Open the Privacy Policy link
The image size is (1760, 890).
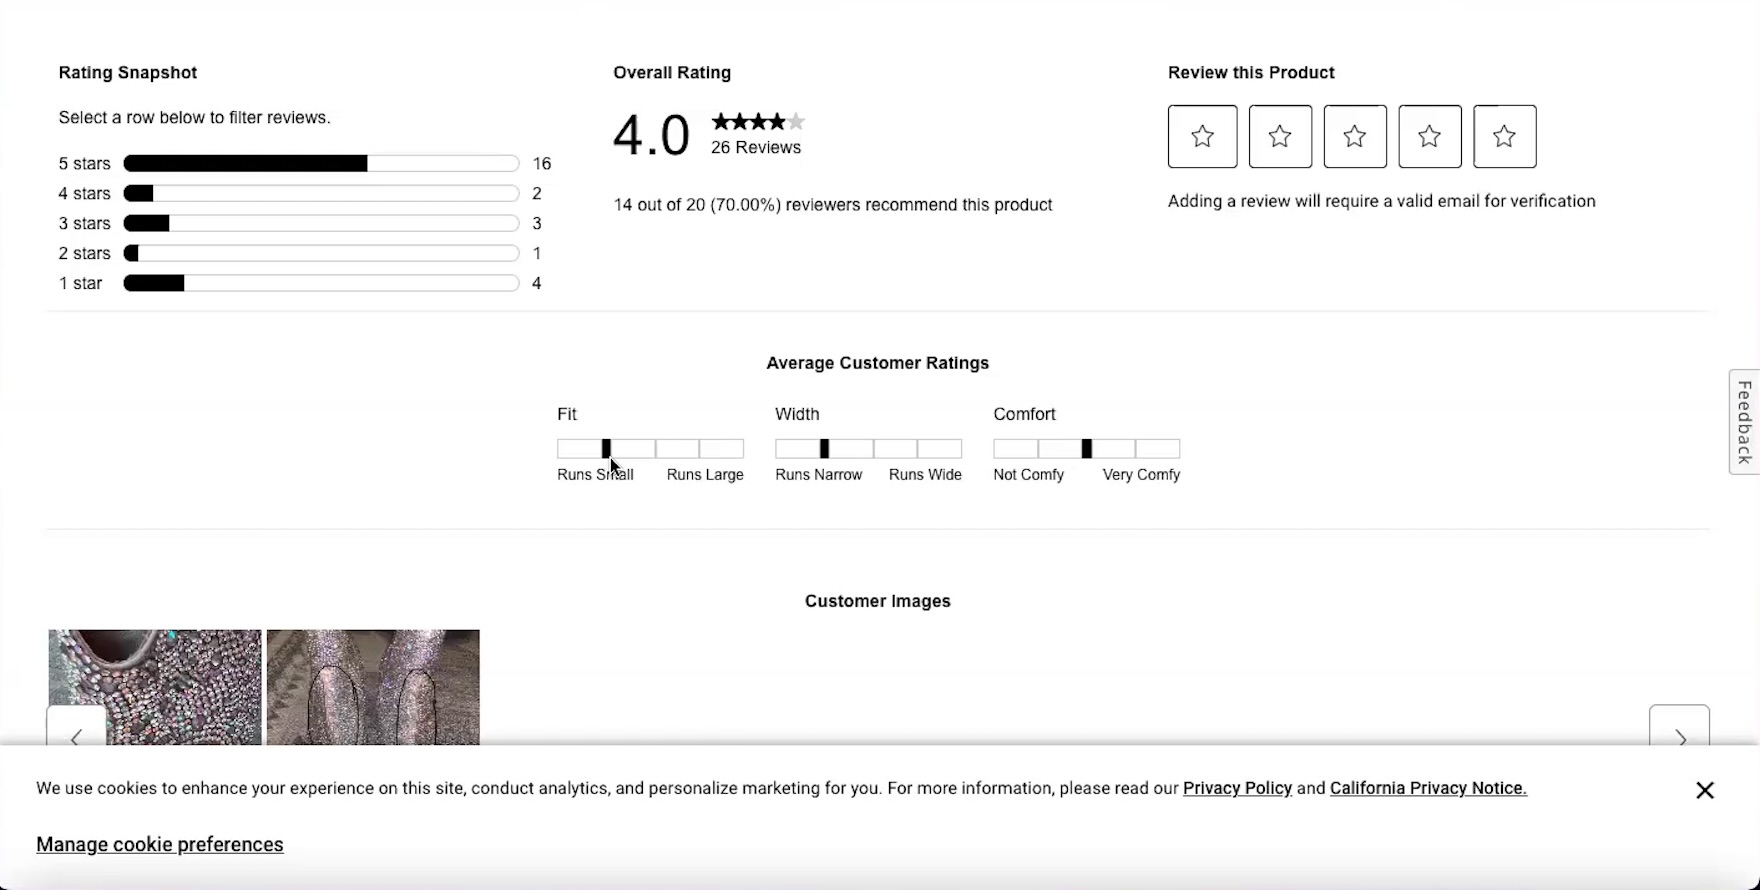tap(1237, 788)
